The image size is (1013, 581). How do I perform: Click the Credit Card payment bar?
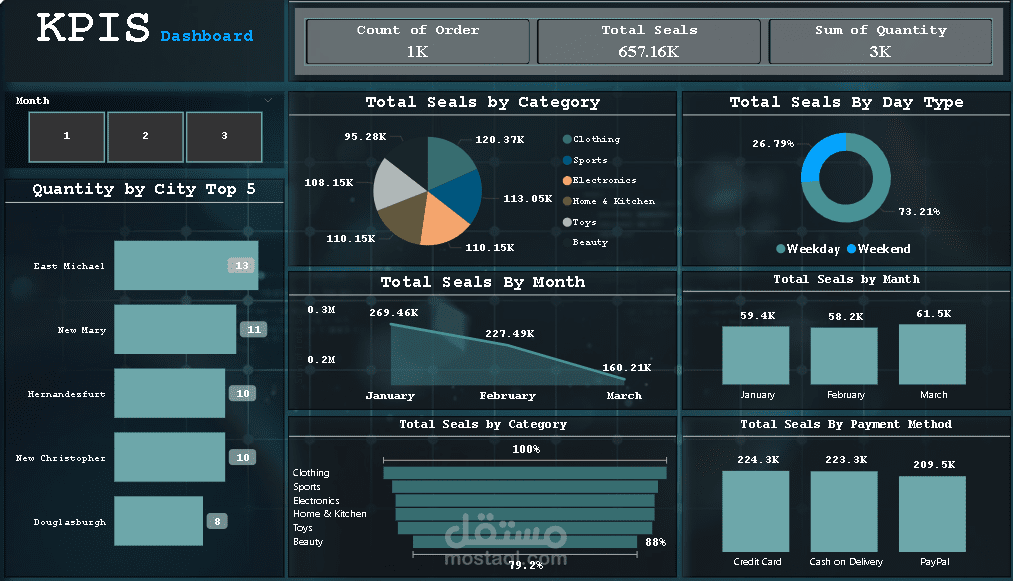tap(756, 512)
